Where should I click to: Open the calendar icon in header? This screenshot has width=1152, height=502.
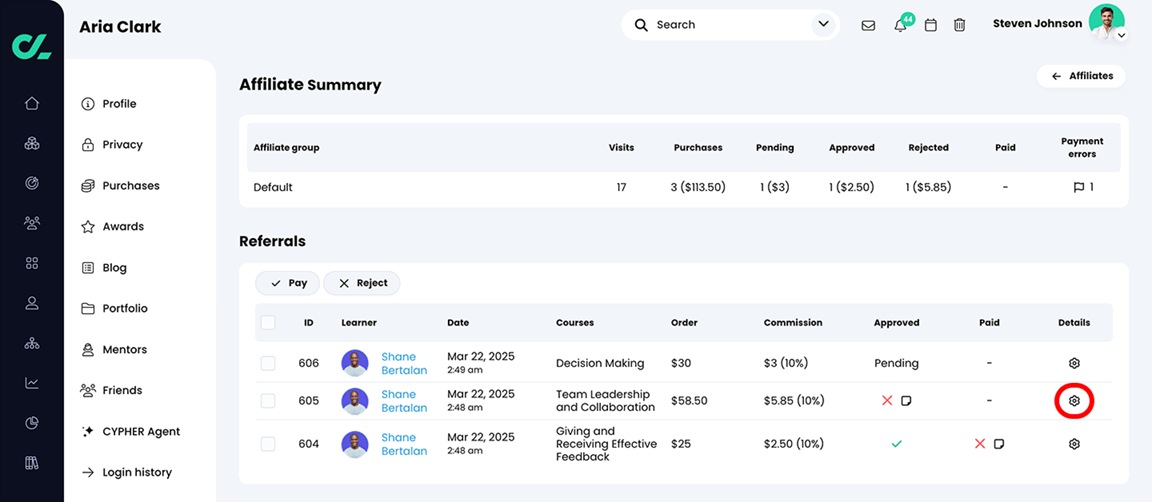pos(930,25)
